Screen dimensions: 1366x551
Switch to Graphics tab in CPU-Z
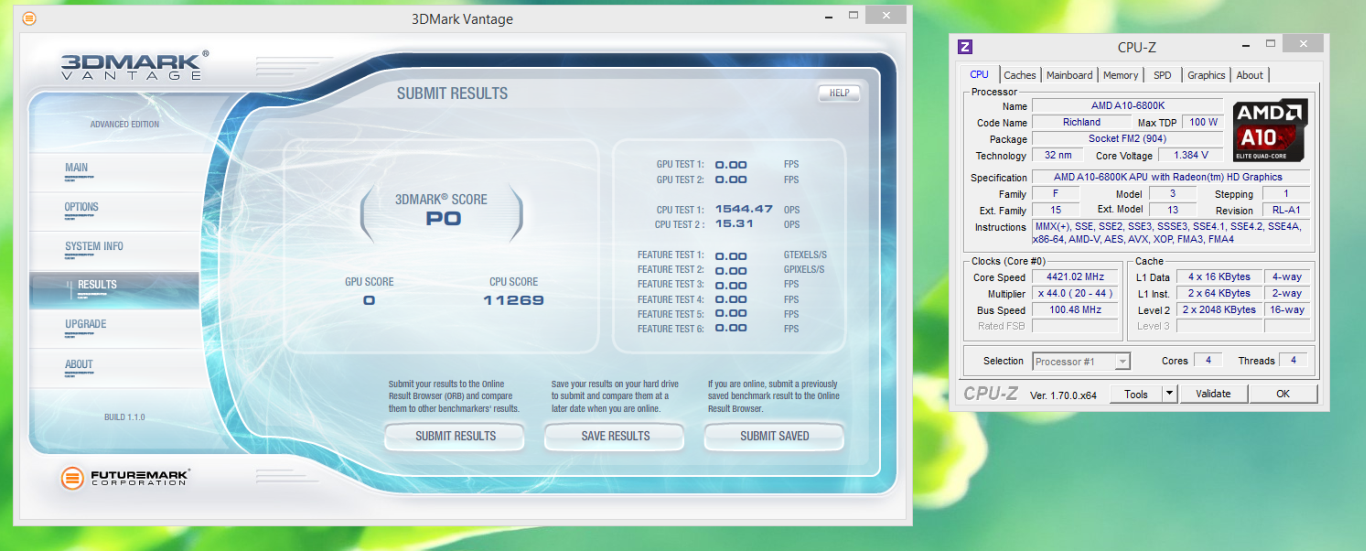(1206, 75)
